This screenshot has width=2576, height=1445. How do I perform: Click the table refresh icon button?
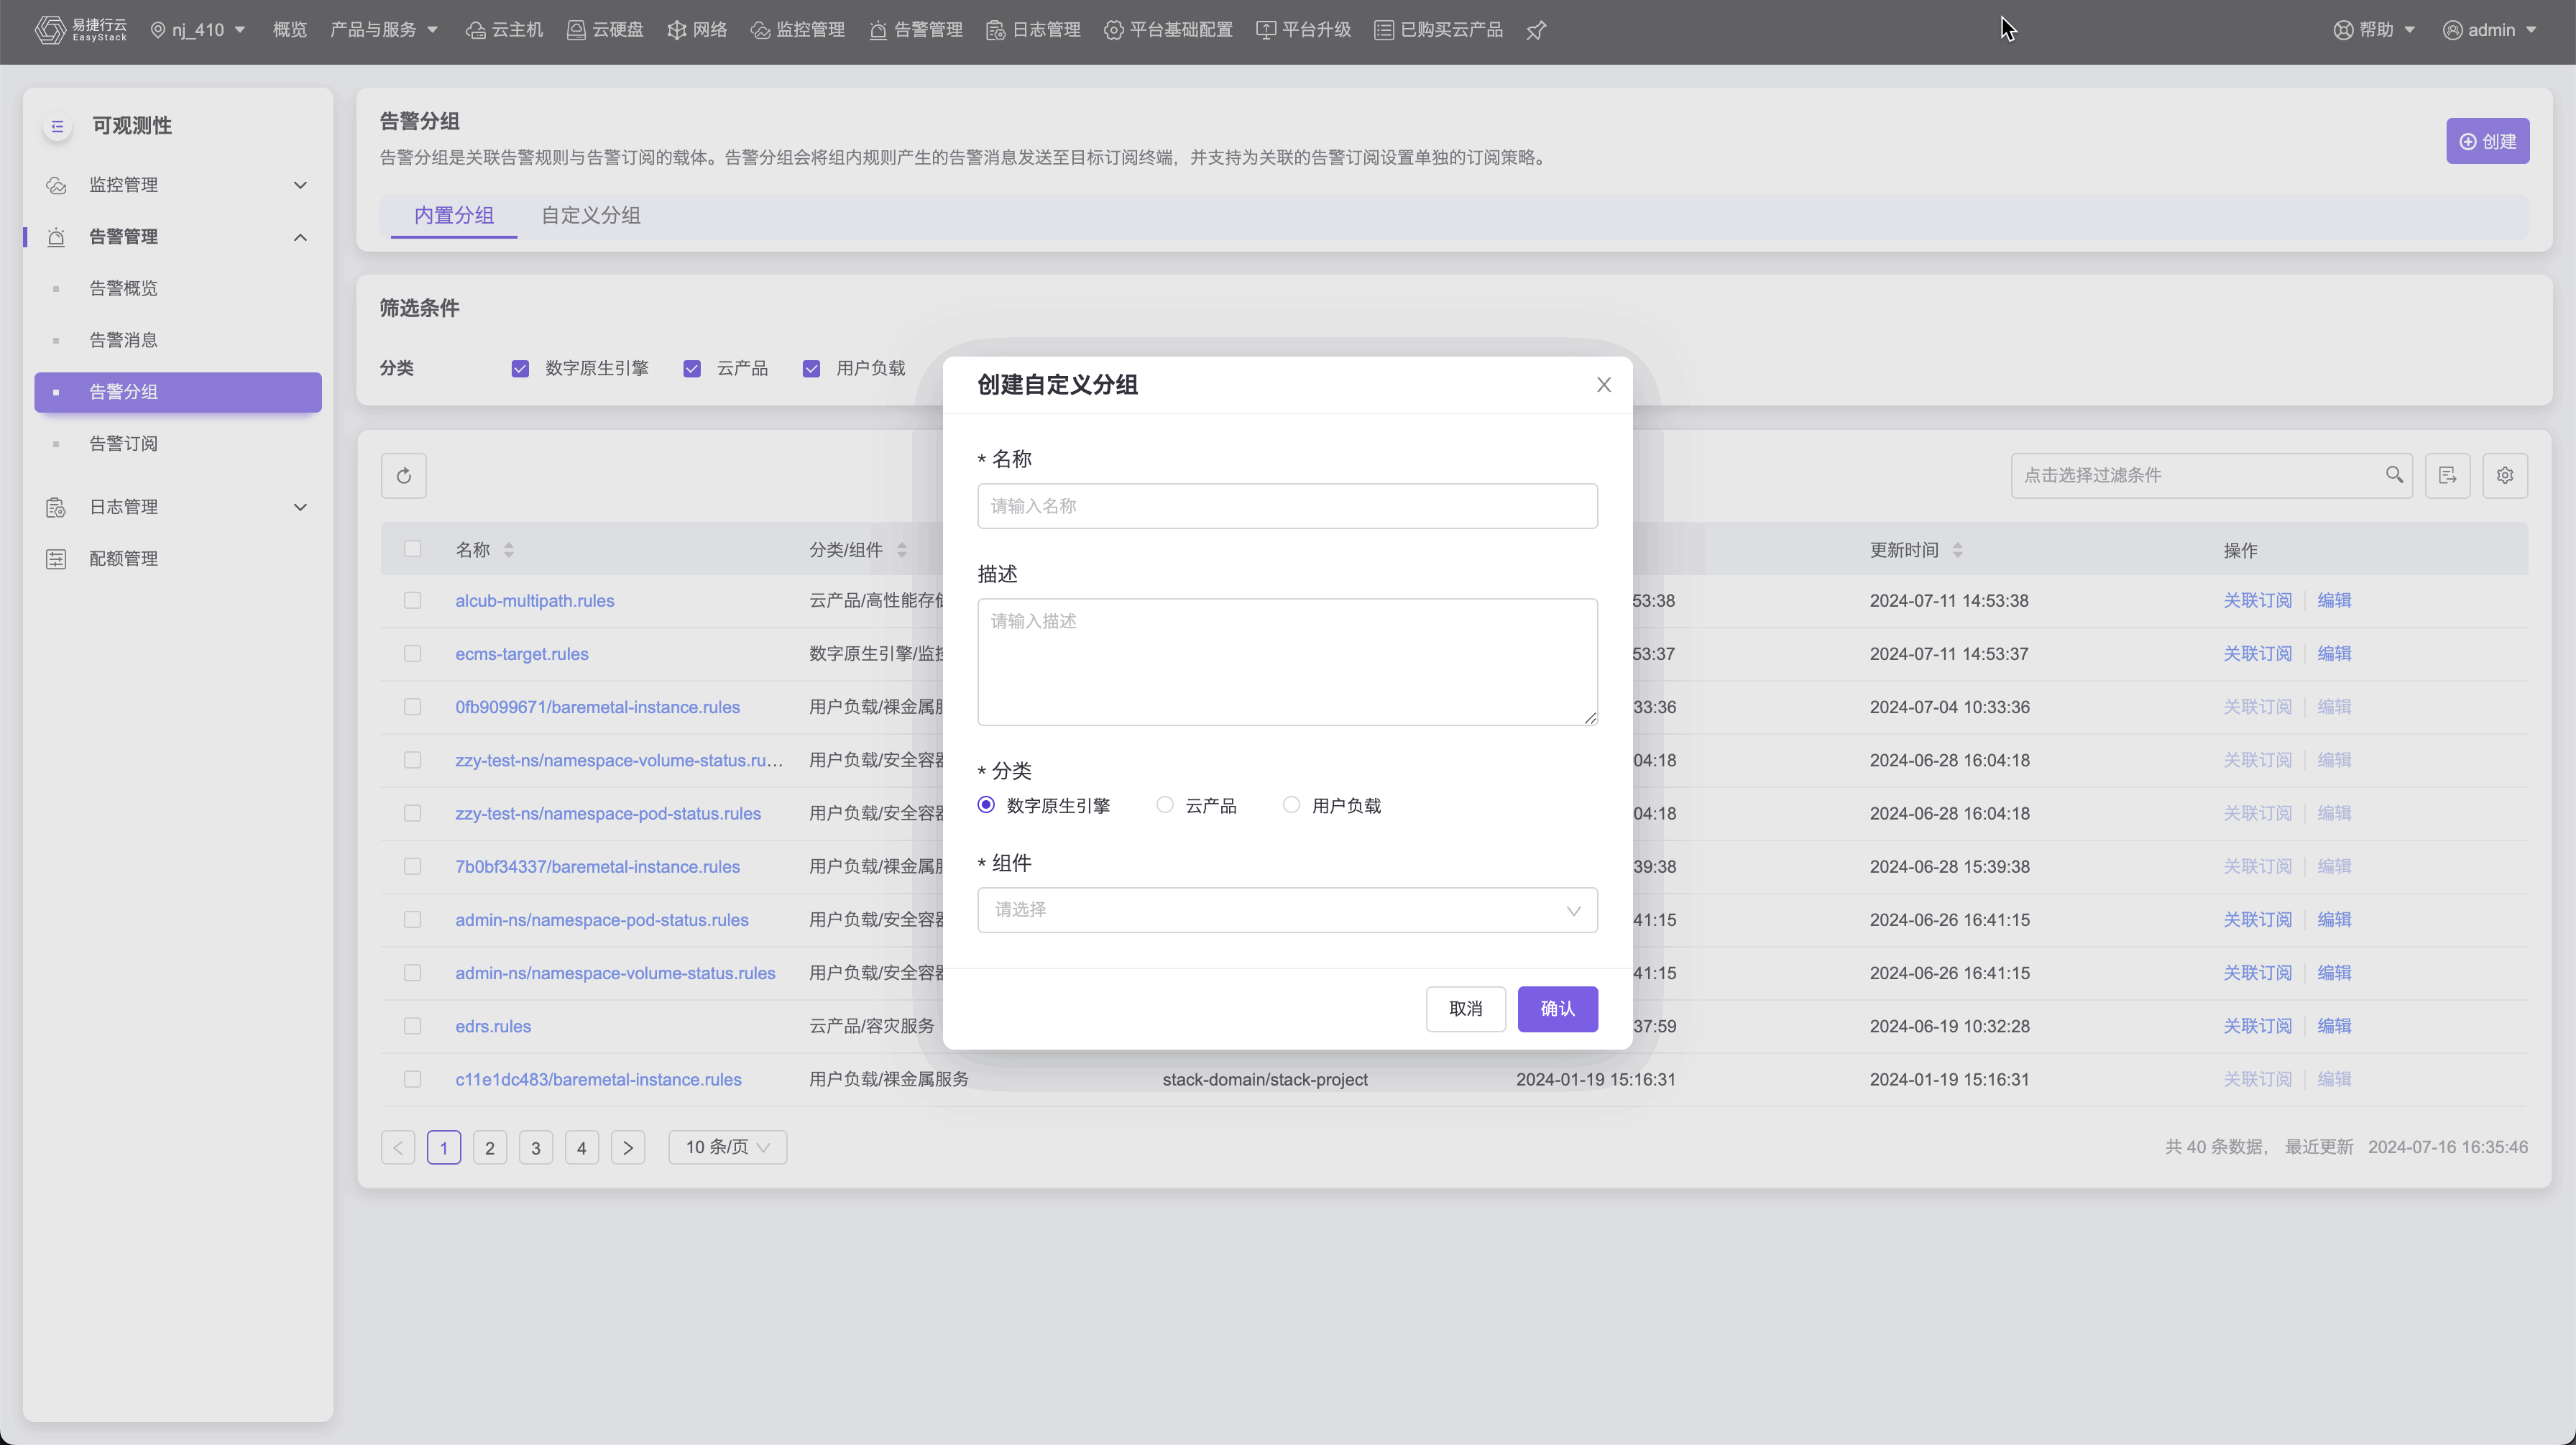[403, 476]
